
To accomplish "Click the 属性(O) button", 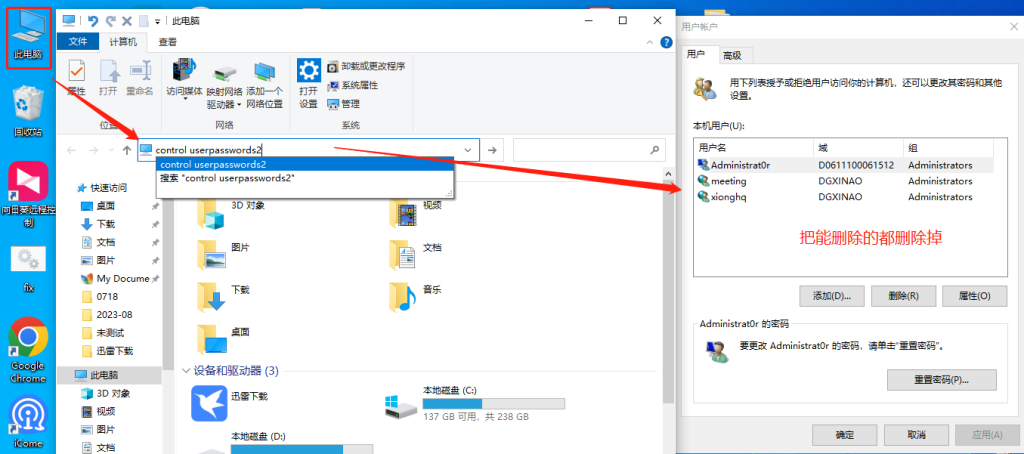I will tap(974, 296).
